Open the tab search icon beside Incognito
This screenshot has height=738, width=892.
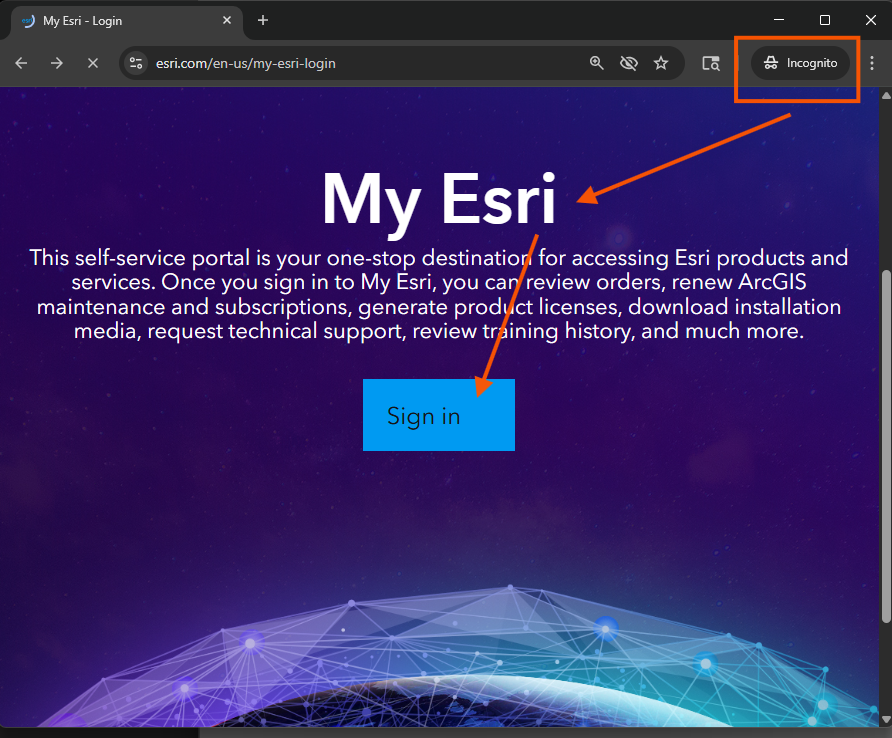[x=711, y=63]
